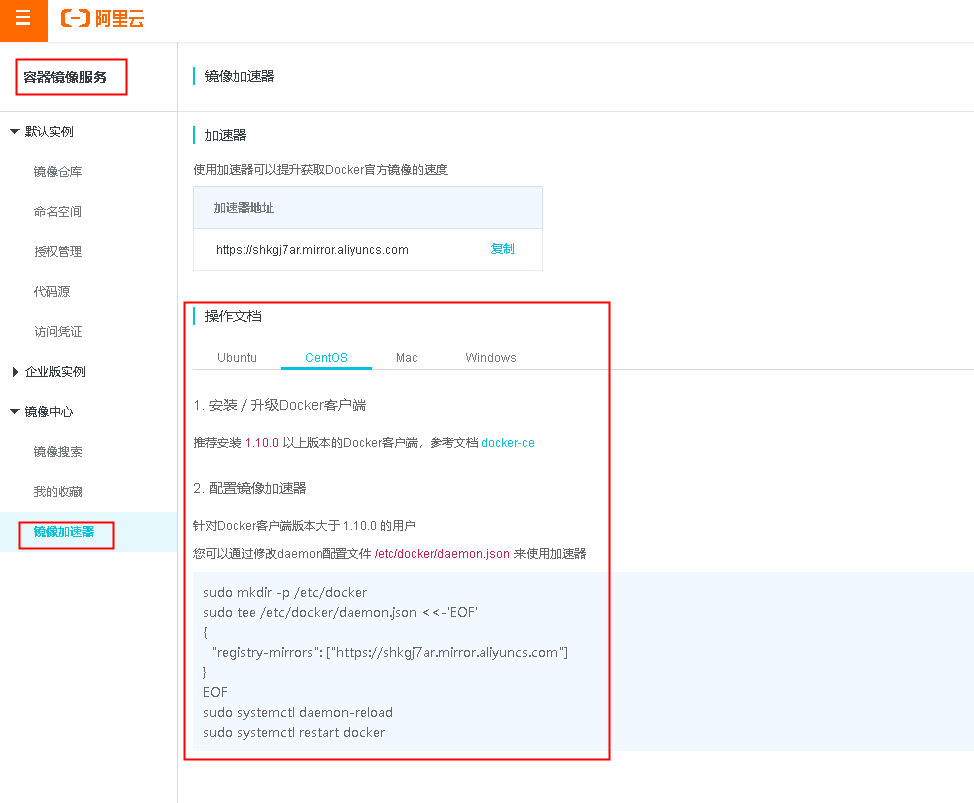Switch to the Windows tab
The width and height of the screenshot is (974, 803).
click(x=491, y=358)
